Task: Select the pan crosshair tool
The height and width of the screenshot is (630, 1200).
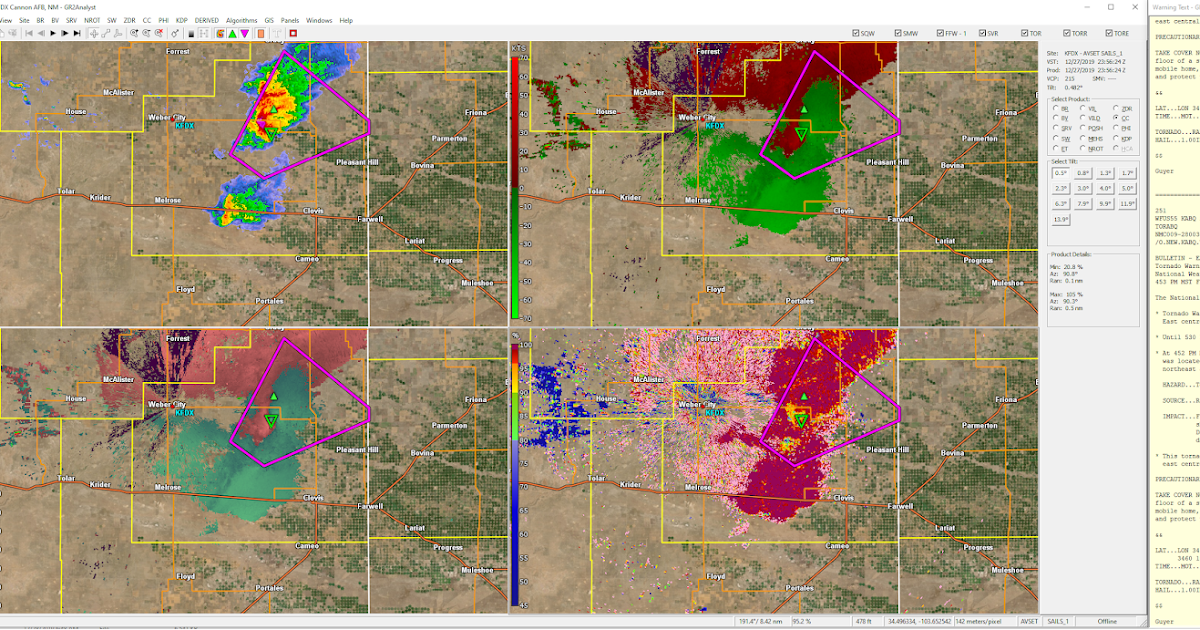Action: [x=94, y=33]
